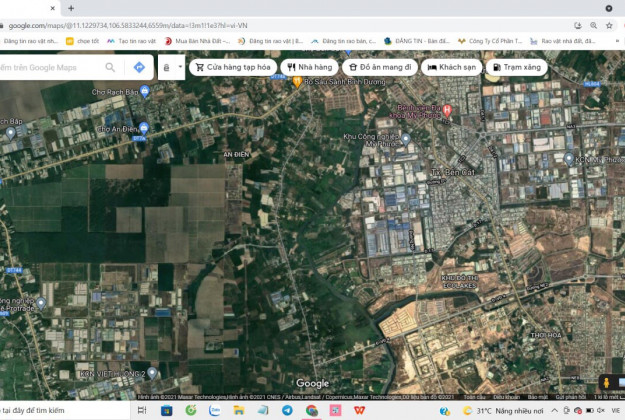
Task: Select the Khách sạn filter chip
Action: (451, 67)
